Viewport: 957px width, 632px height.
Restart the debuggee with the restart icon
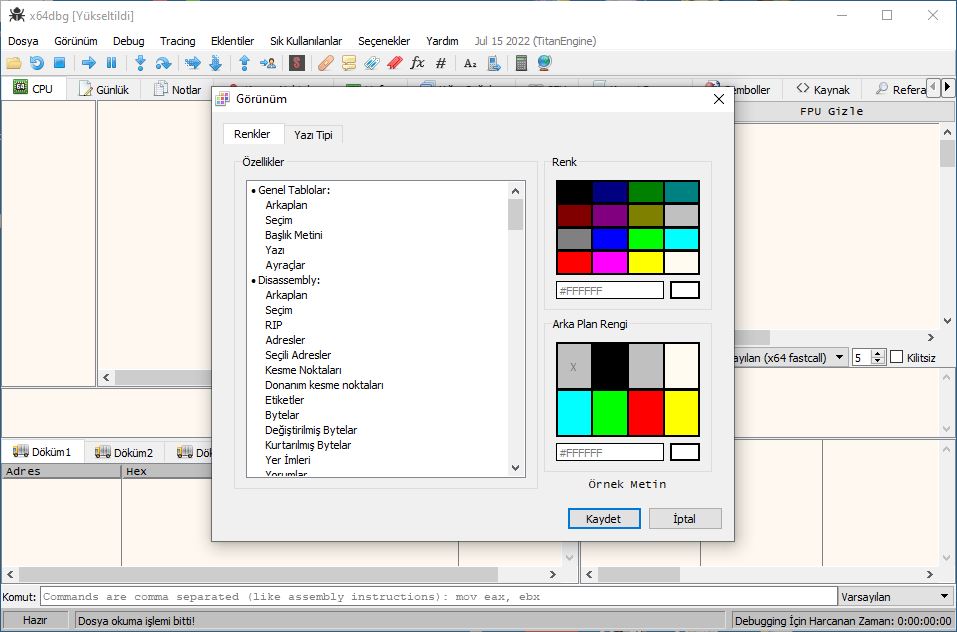click(x=37, y=63)
